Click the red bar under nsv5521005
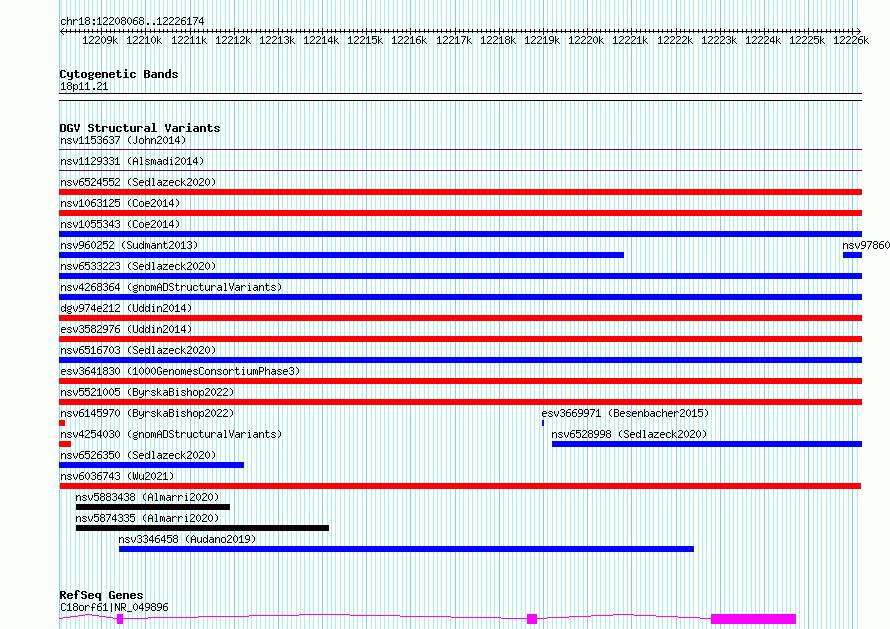The height and width of the screenshot is (629, 890). pyautogui.click(x=460, y=402)
